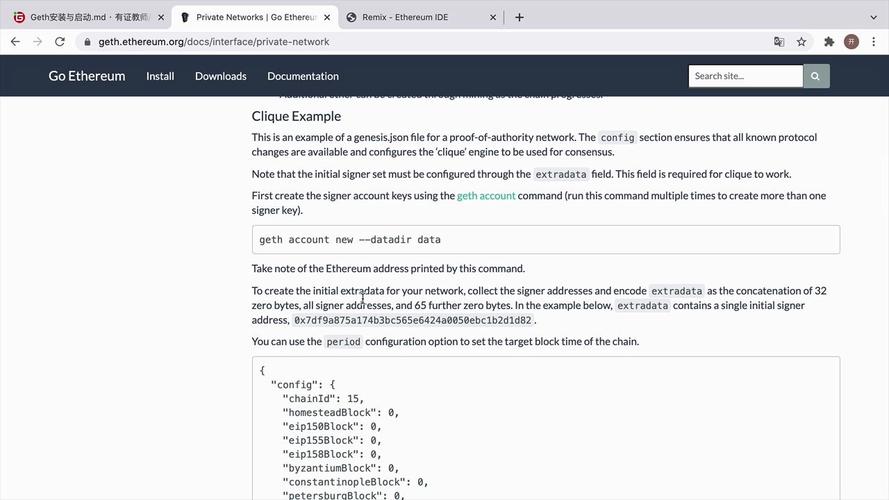Viewport: 889px width, 500px height.
Task: Click the browser forward arrow
Action: pos(37,42)
